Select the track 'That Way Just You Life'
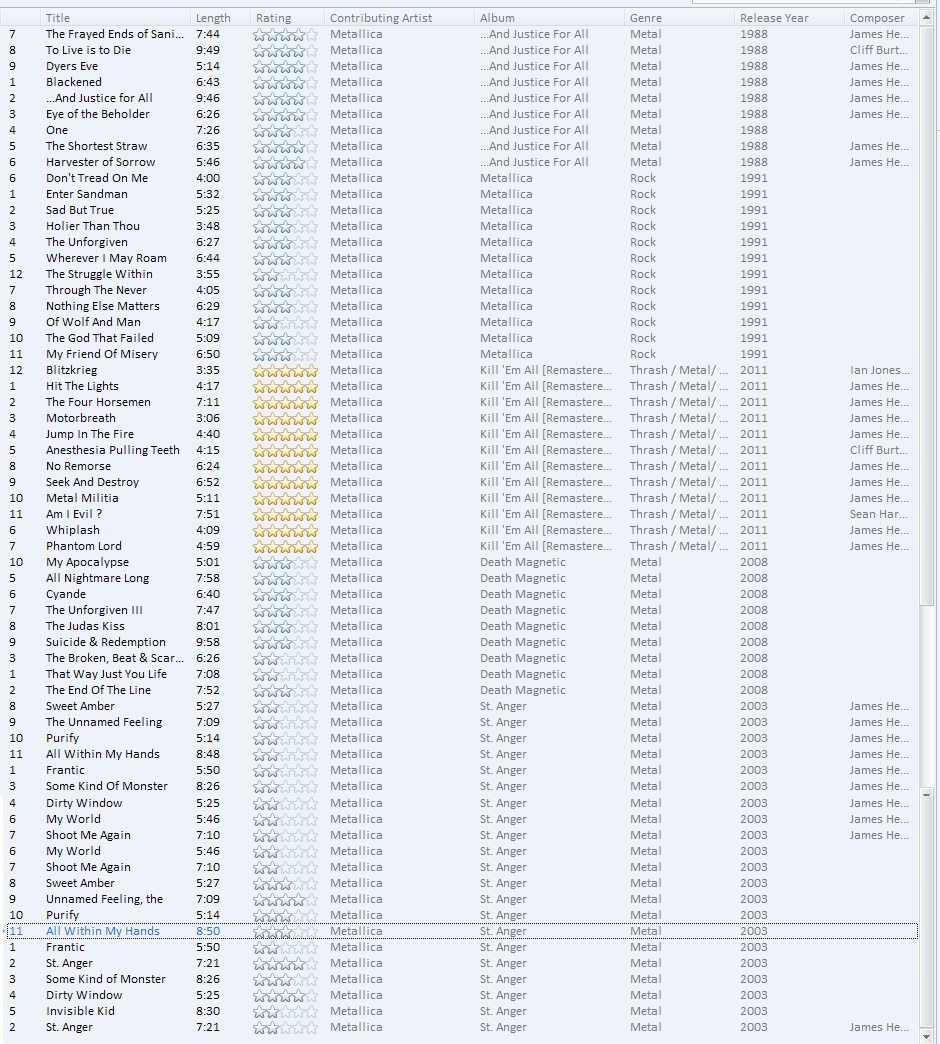 [107, 674]
